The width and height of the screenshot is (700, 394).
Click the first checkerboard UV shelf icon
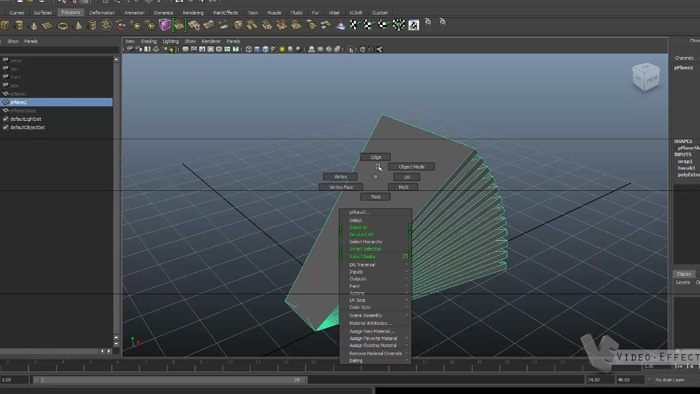click(355, 25)
